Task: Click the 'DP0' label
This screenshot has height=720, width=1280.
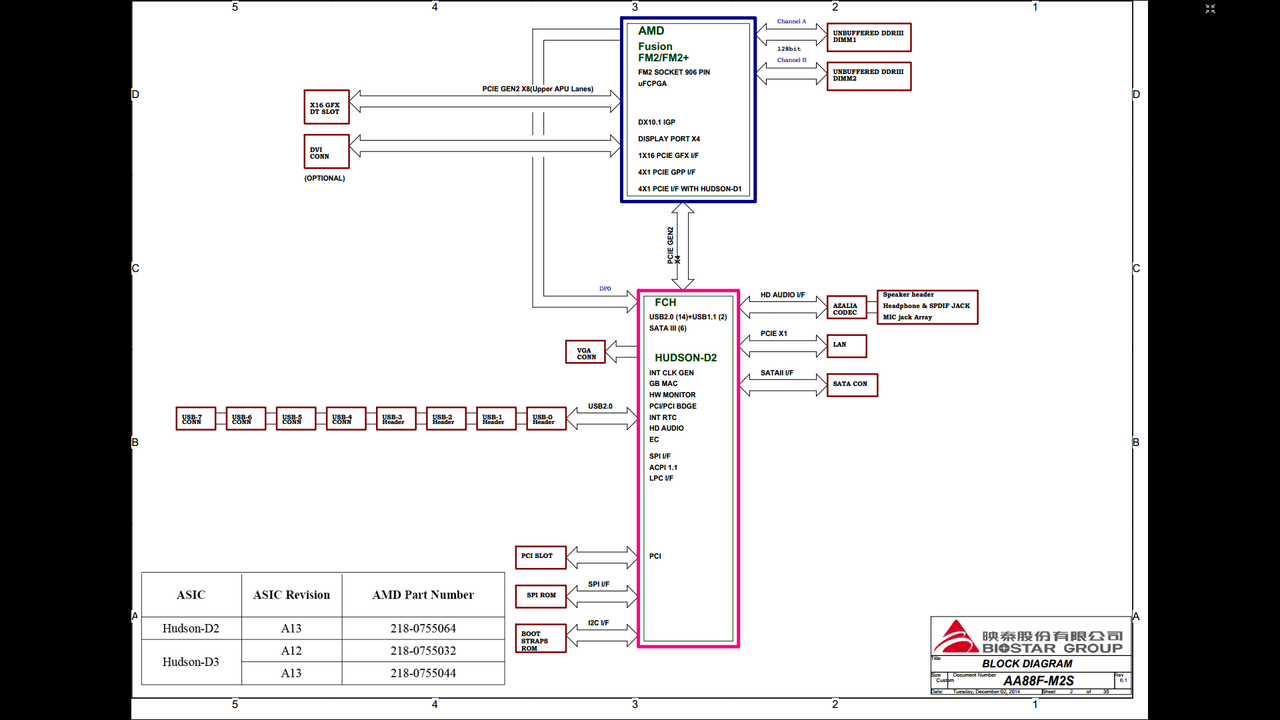Action: [x=605, y=289]
